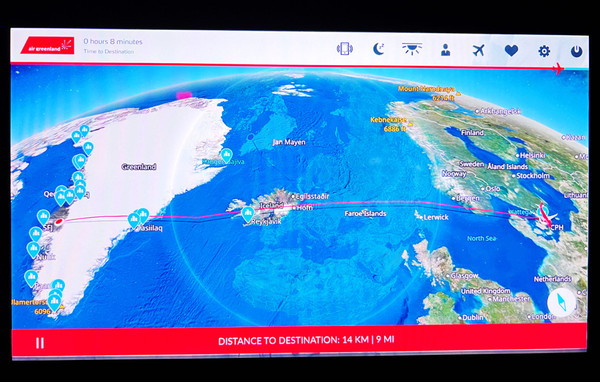600x382 pixels.
Task: Open favorites via the heart icon
Action: click(x=511, y=51)
